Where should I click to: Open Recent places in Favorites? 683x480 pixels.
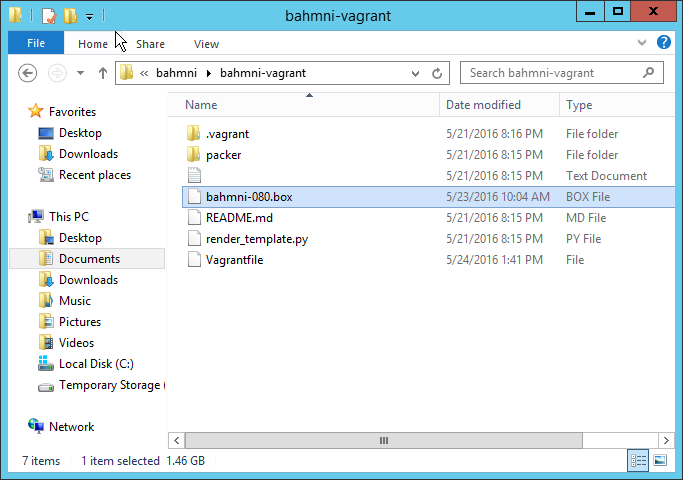click(x=95, y=175)
